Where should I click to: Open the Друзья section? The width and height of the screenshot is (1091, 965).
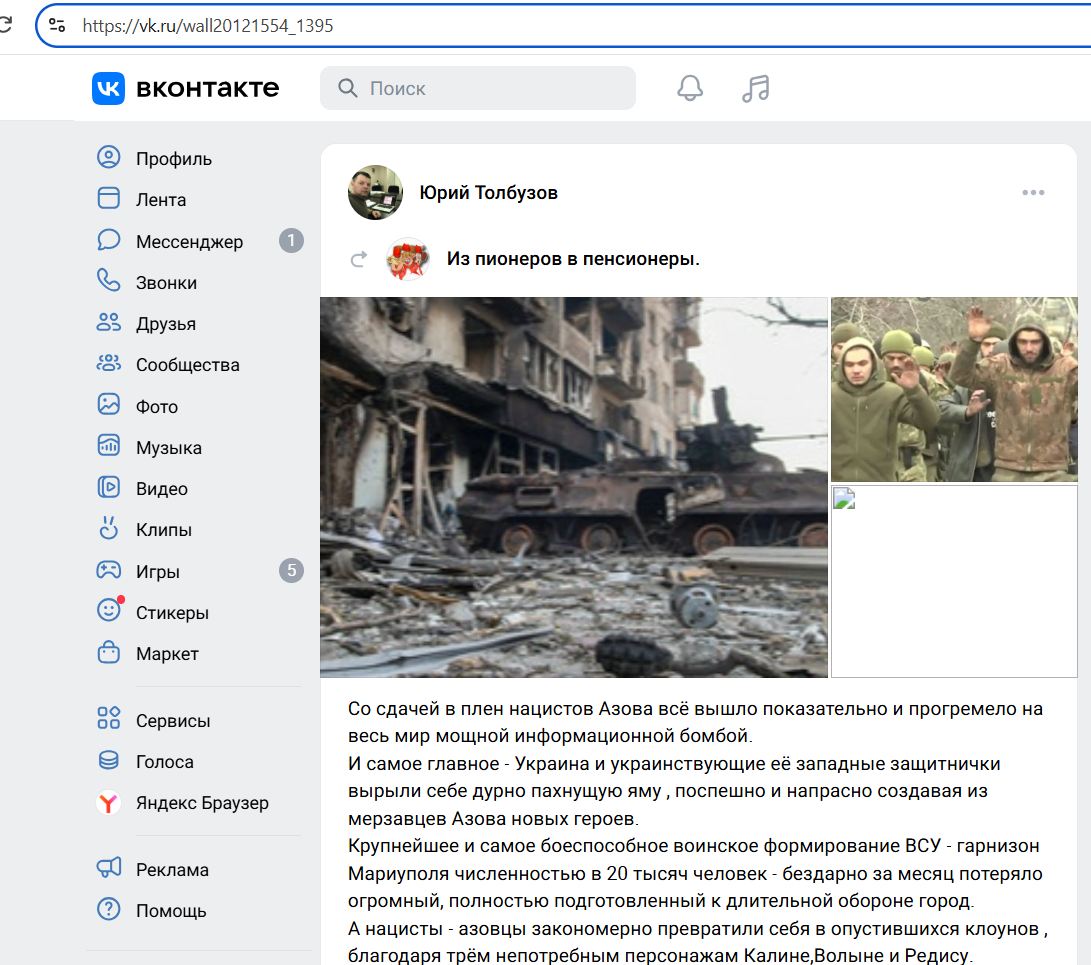[166, 324]
